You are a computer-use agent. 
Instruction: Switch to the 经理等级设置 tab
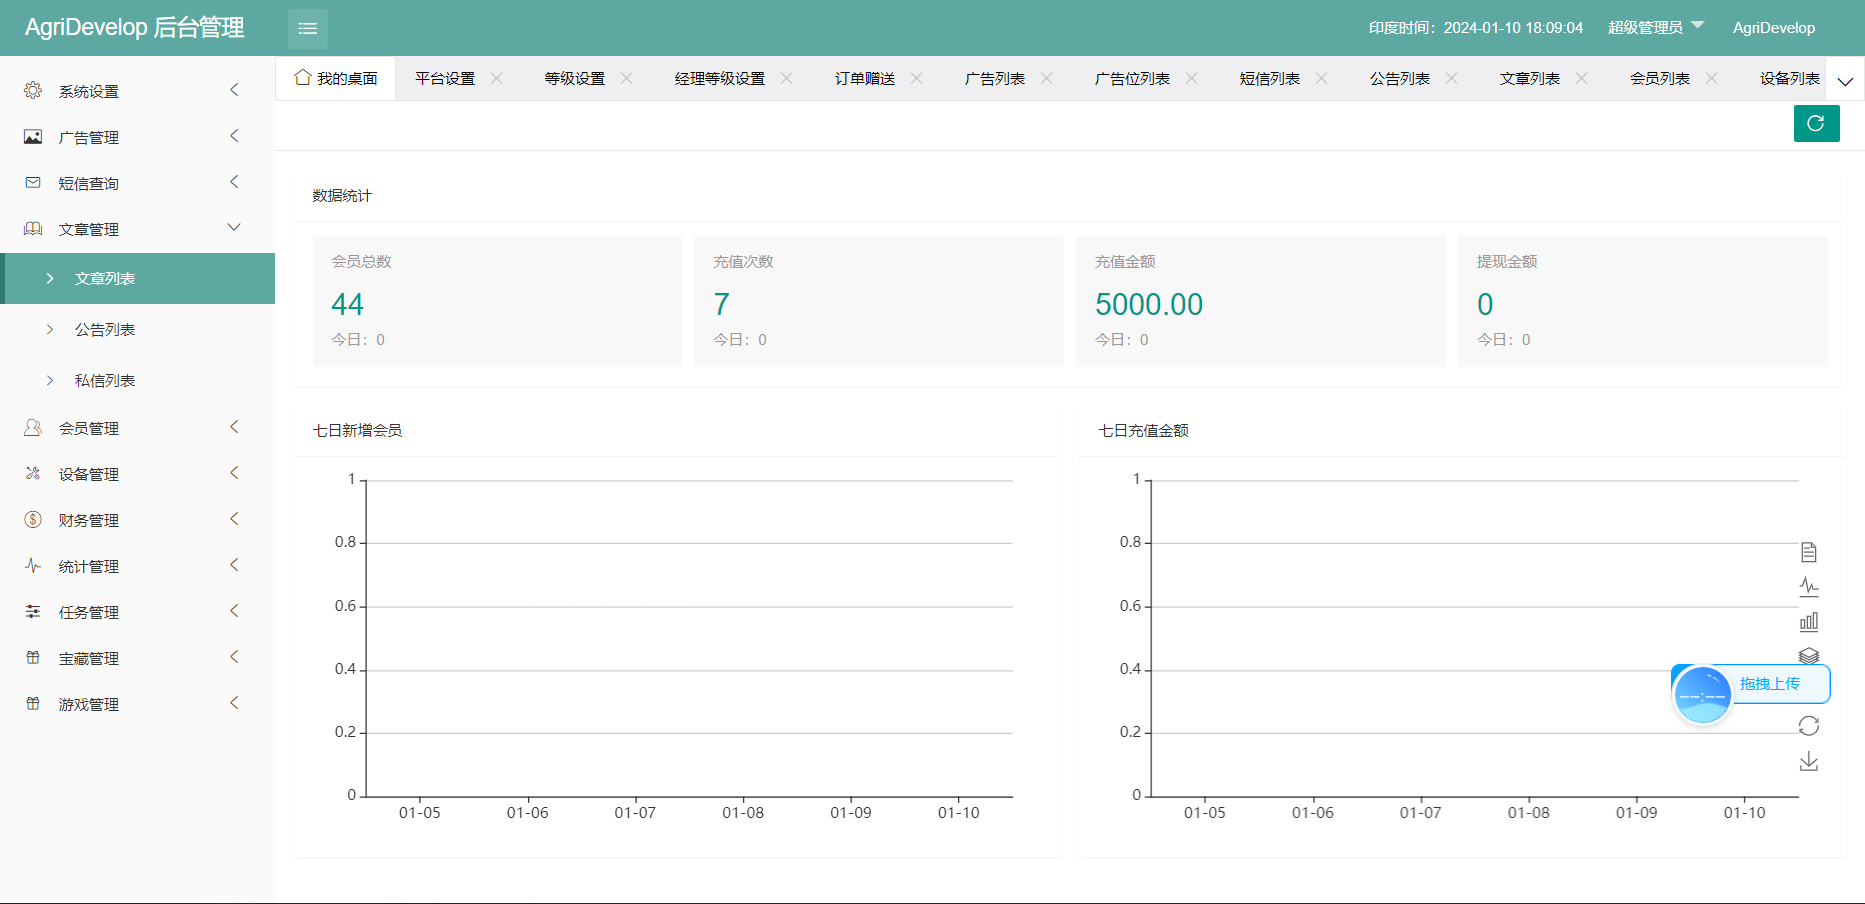click(x=720, y=78)
